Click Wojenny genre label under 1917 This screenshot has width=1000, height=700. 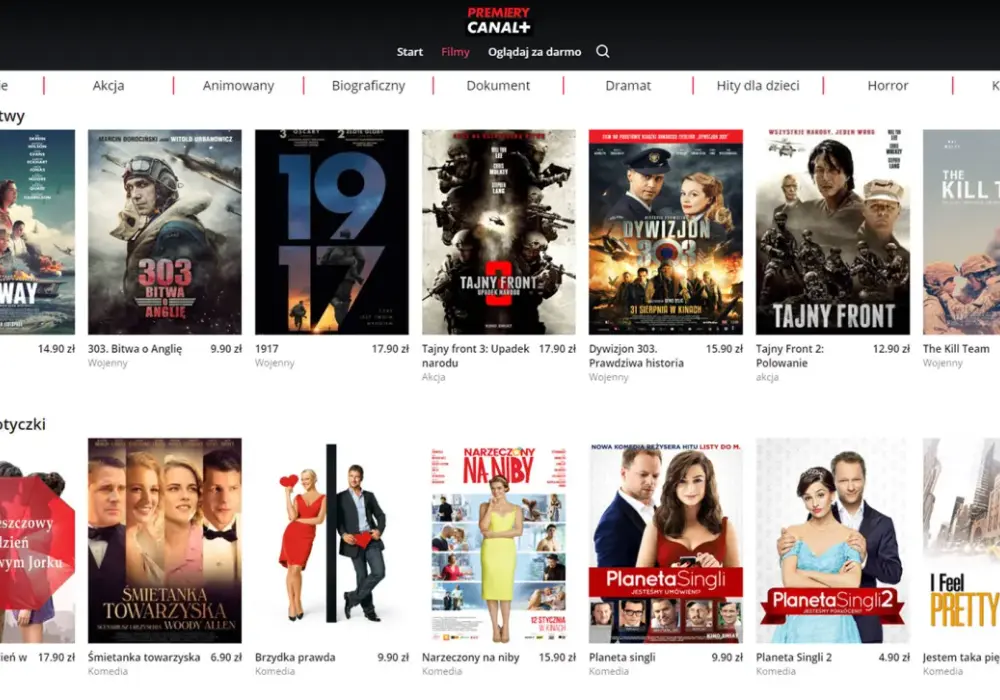click(x=275, y=363)
